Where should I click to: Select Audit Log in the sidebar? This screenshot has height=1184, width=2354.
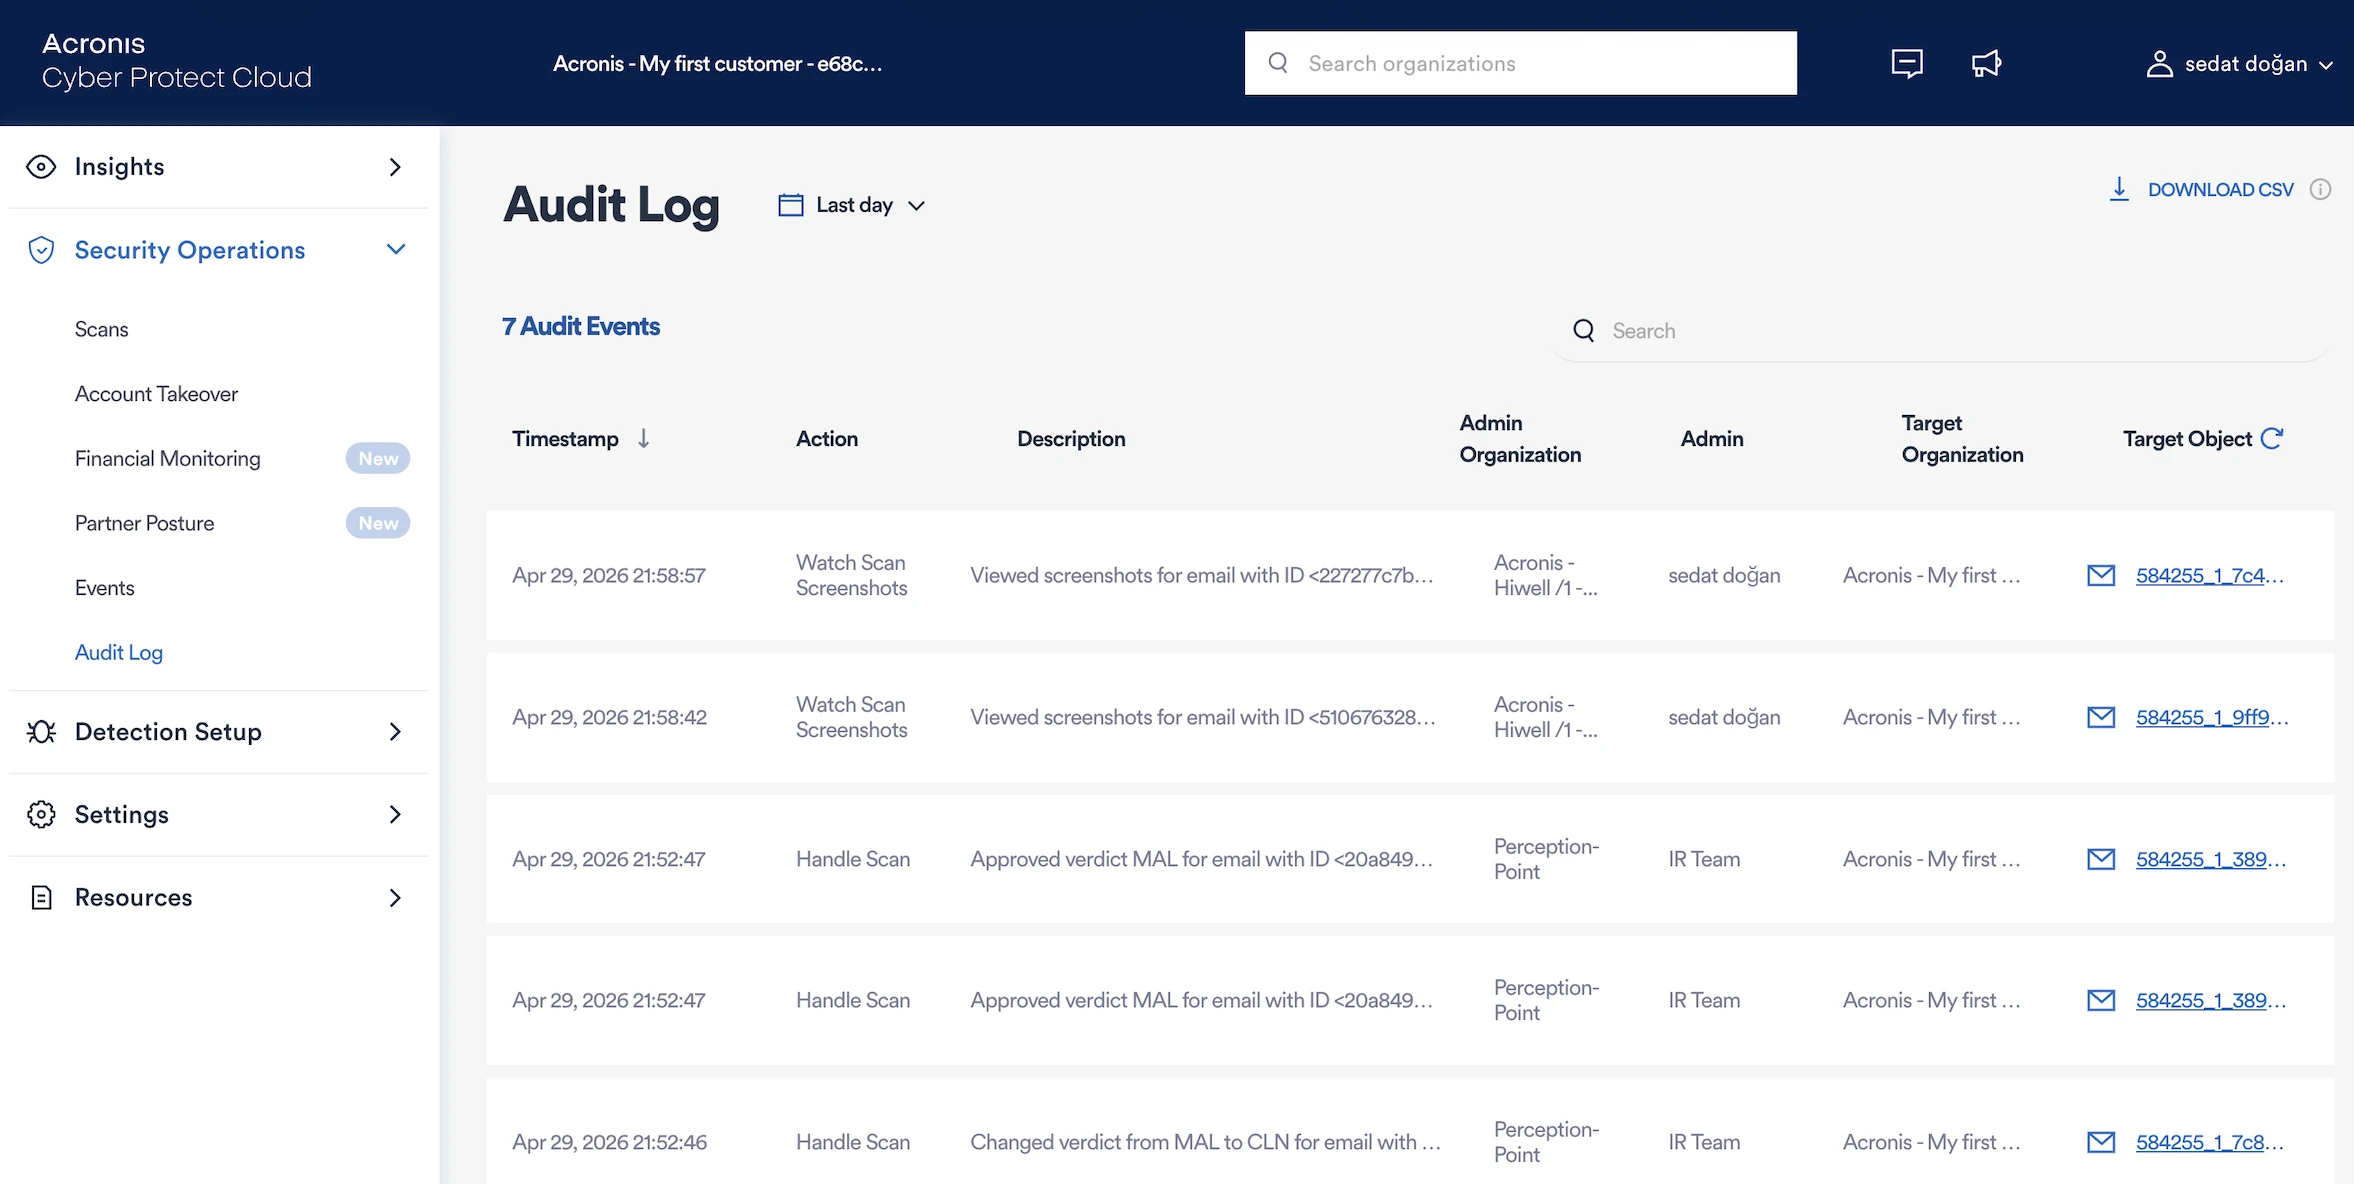coord(119,653)
